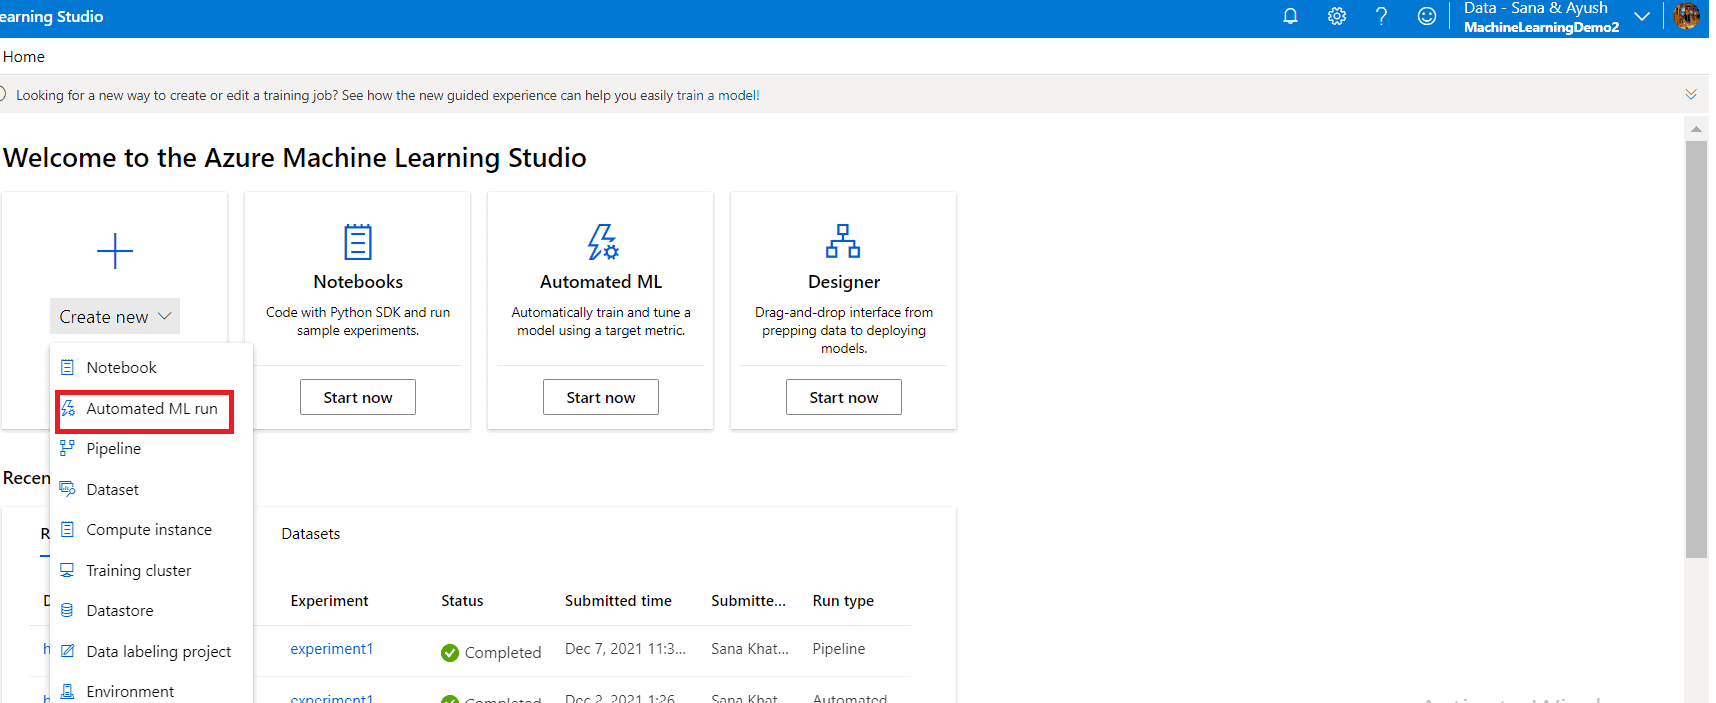
Task: Start now on Automated ML card
Action: pos(601,397)
